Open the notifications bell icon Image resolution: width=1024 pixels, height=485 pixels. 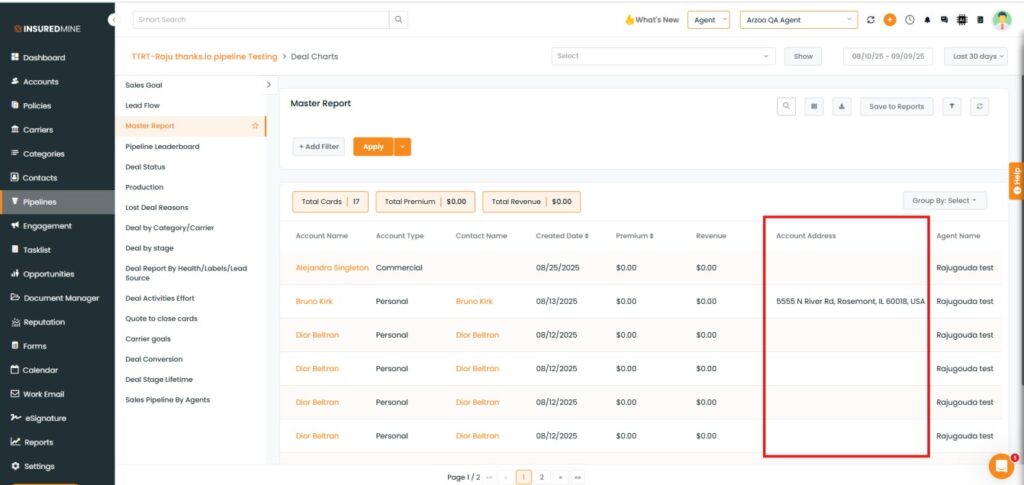(927, 20)
